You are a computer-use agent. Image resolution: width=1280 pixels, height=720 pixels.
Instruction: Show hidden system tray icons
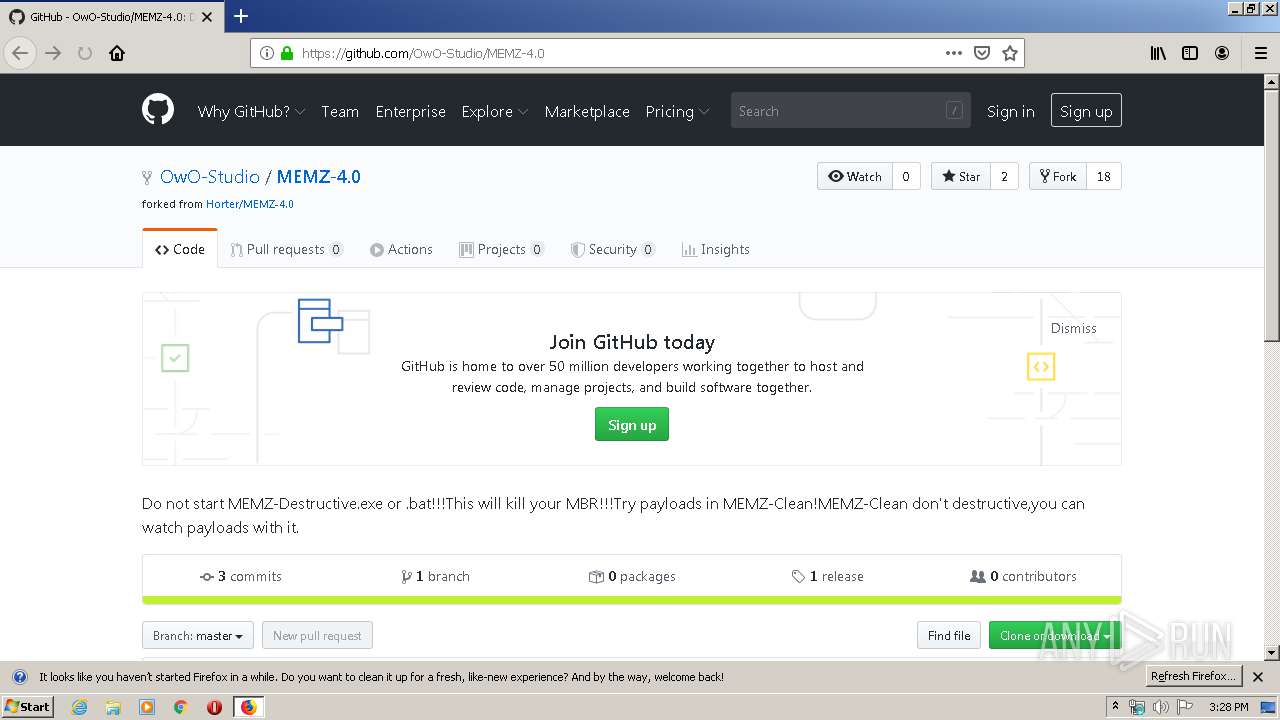click(x=1115, y=707)
